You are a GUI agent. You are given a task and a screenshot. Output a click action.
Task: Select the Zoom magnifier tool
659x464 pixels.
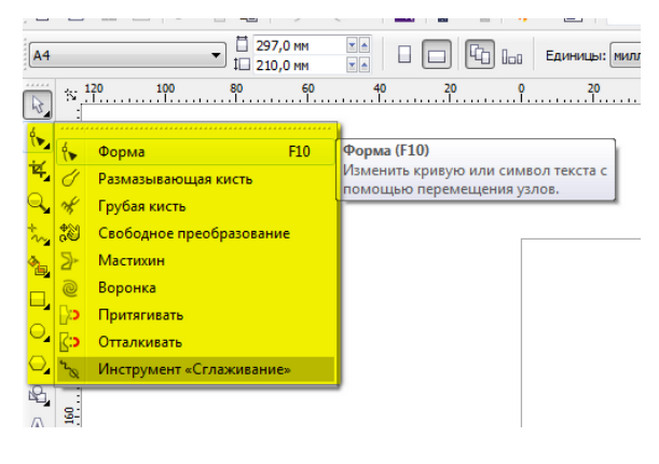(x=39, y=203)
